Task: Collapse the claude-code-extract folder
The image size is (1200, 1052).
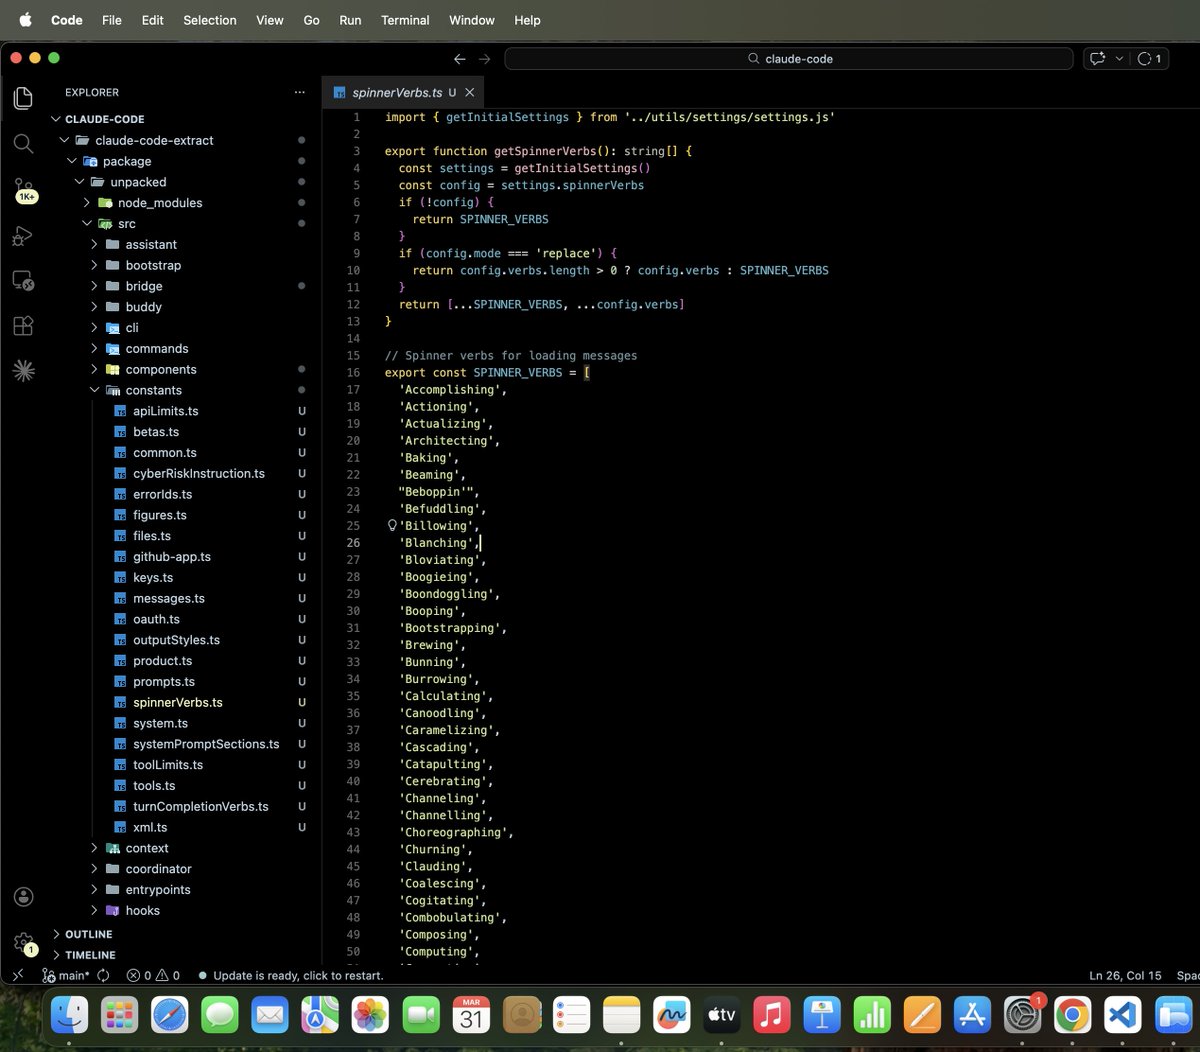Action: 64,140
